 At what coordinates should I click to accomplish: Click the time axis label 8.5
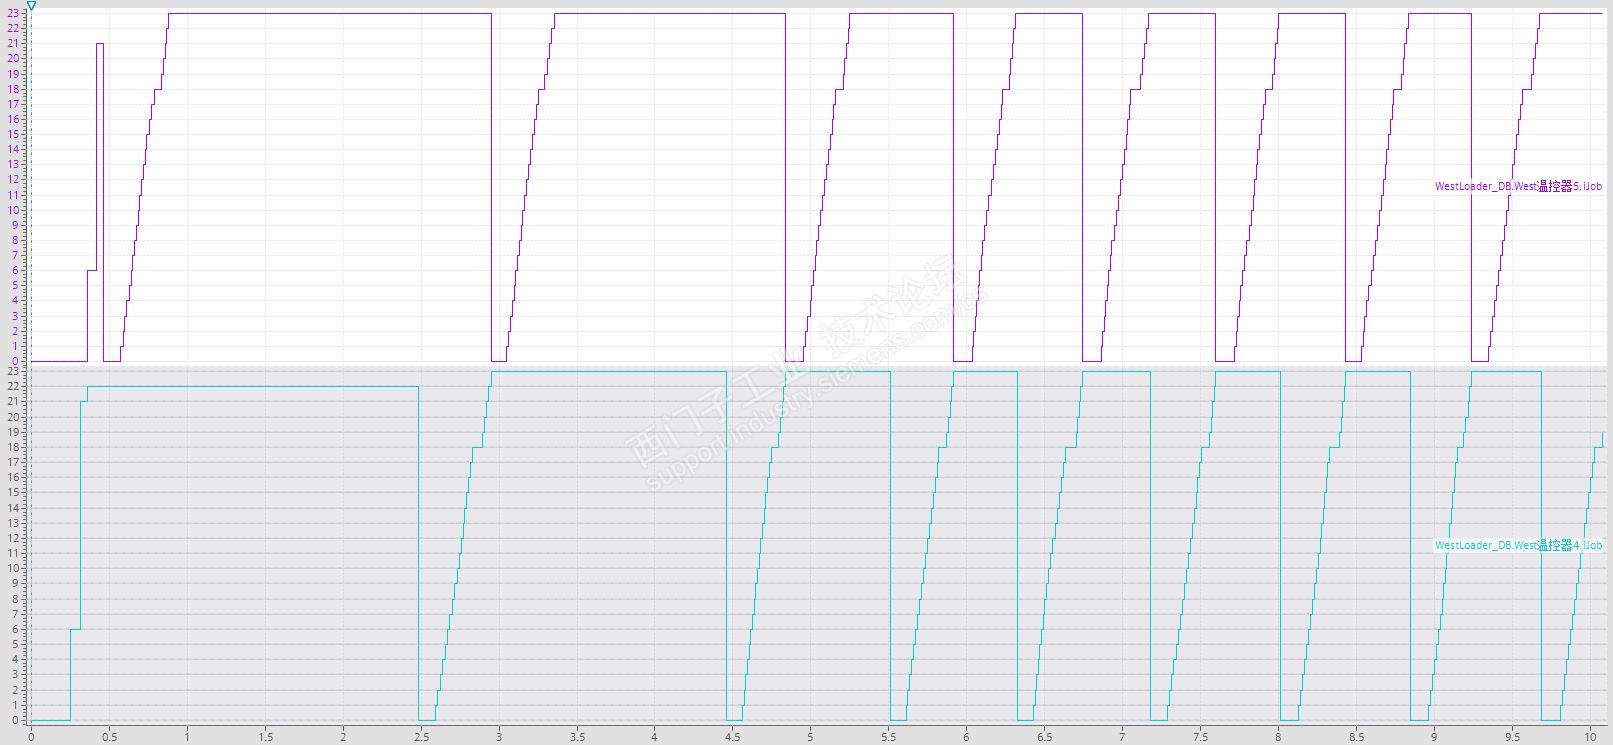tap(1356, 737)
